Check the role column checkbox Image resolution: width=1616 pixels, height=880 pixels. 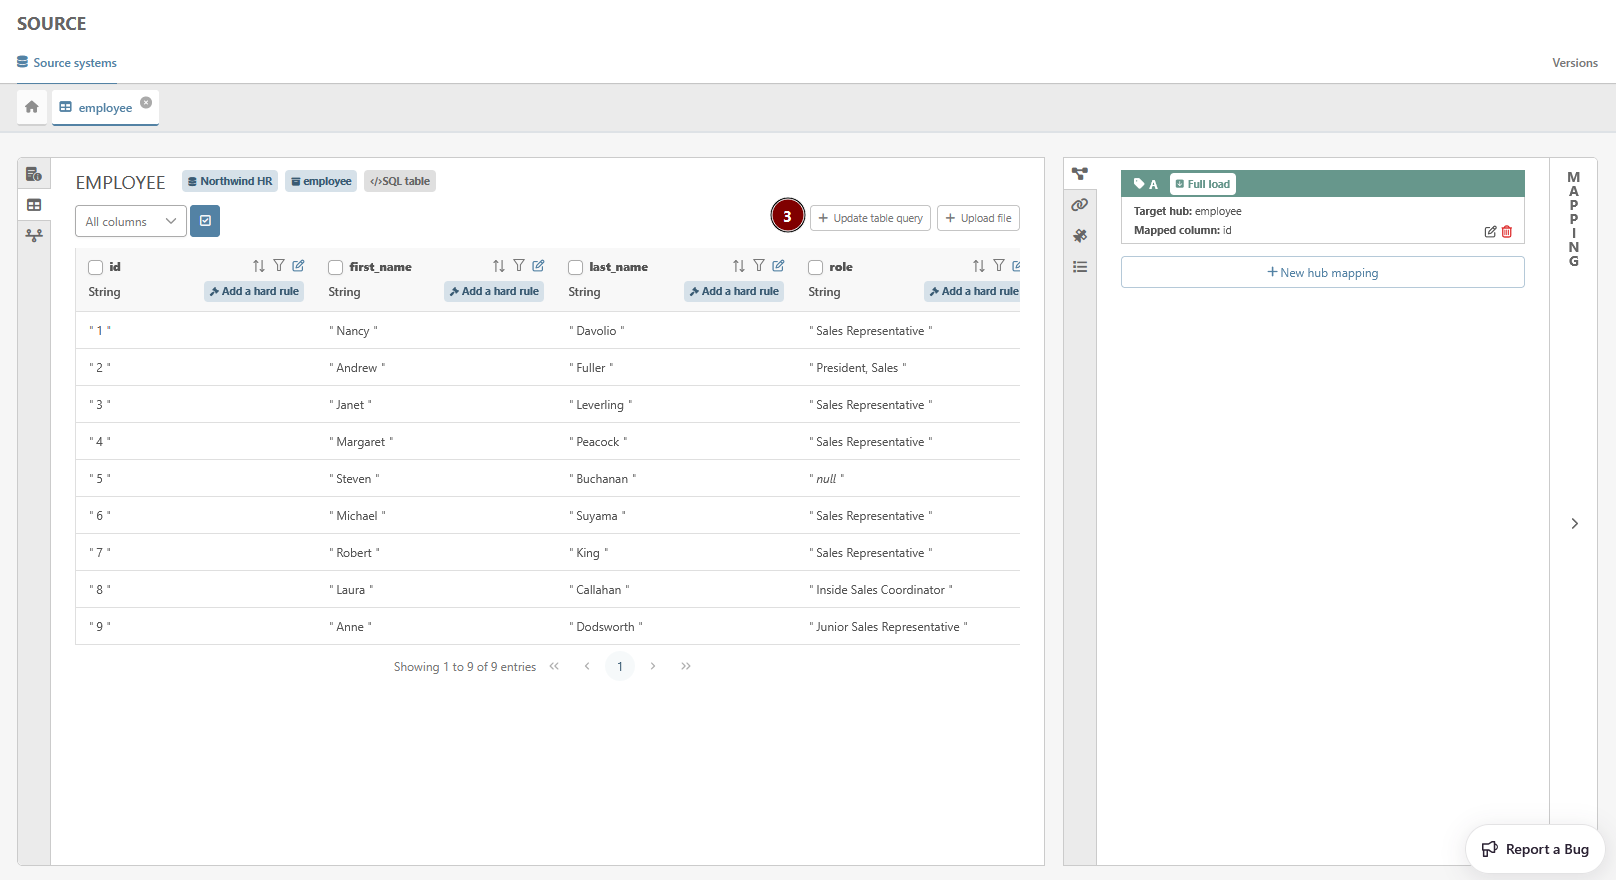click(x=816, y=267)
